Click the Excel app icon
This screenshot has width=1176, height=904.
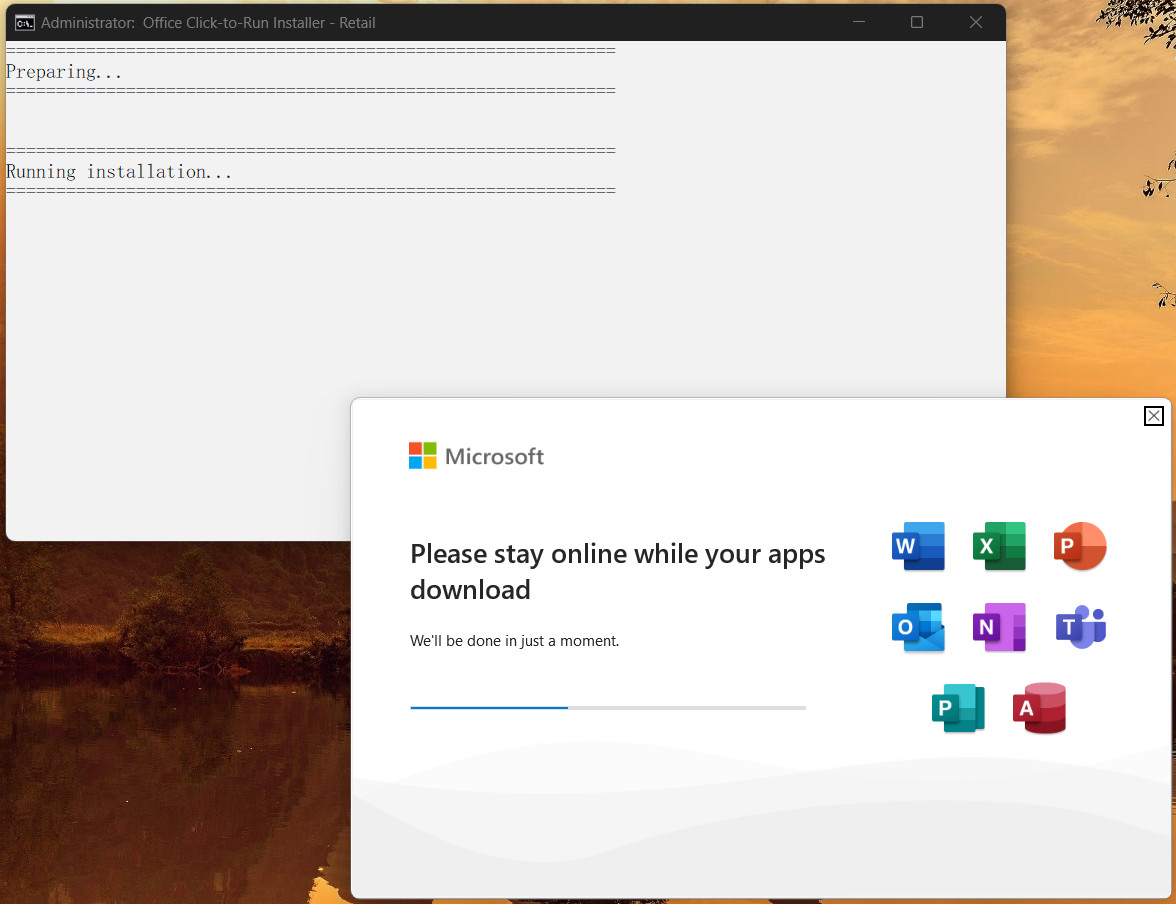pyautogui.click(x=999, y=546)
